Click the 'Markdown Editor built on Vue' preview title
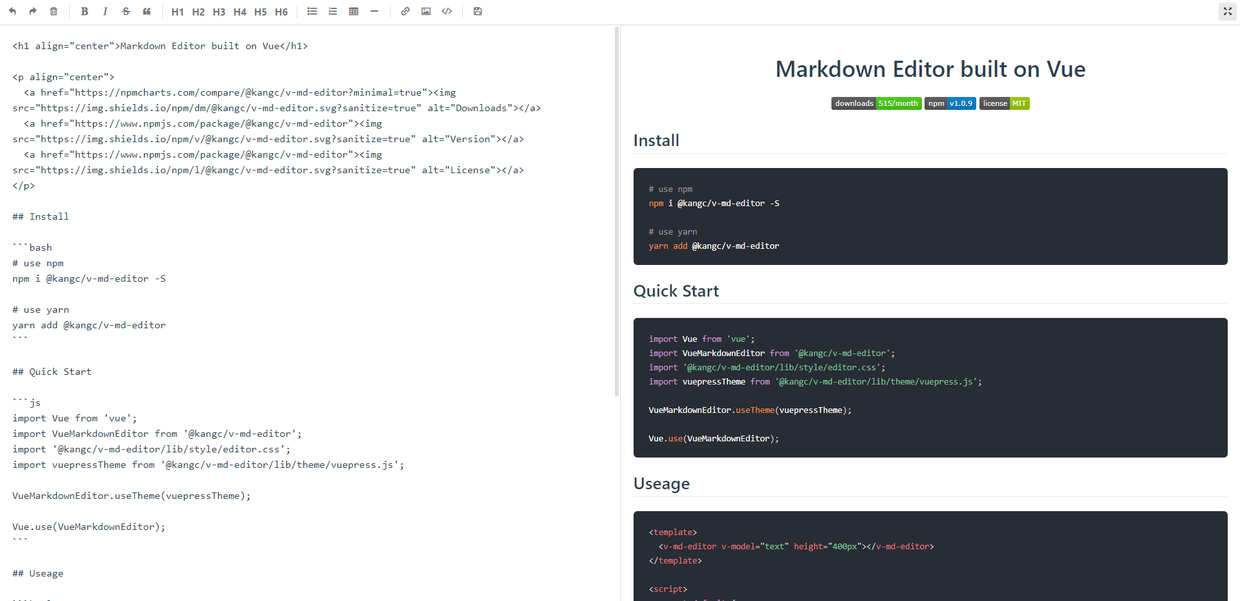Viewport: 1240px width, 601px height. tap(930, 69)
